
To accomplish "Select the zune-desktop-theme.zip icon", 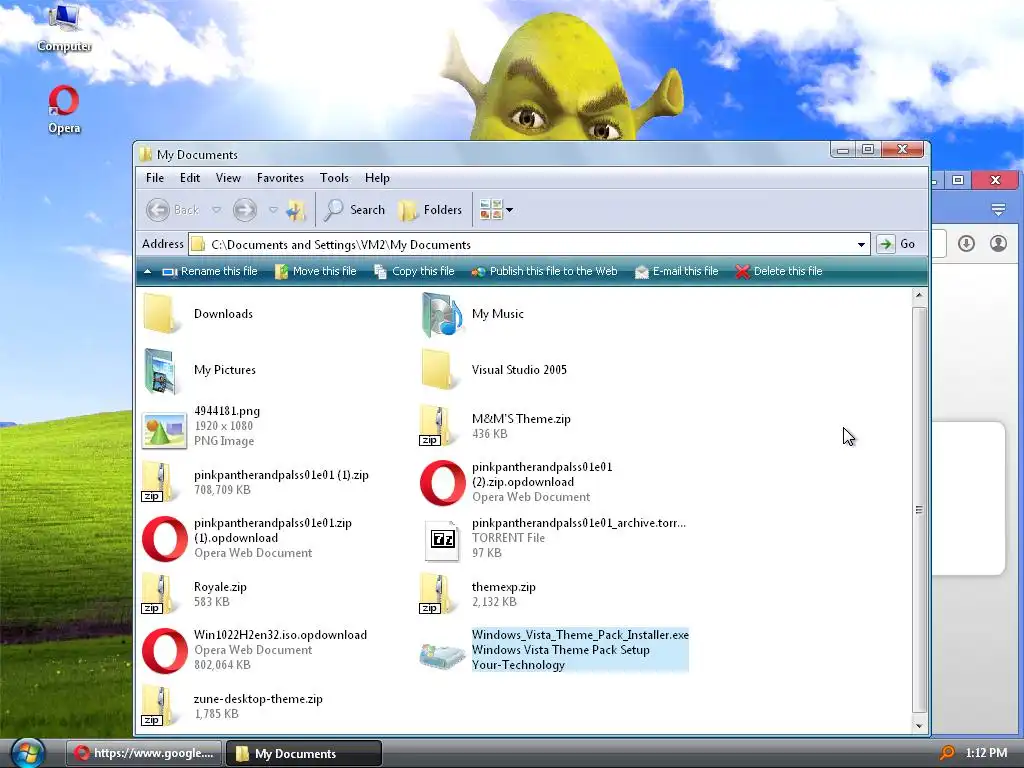I will click(x=158, y=706).
